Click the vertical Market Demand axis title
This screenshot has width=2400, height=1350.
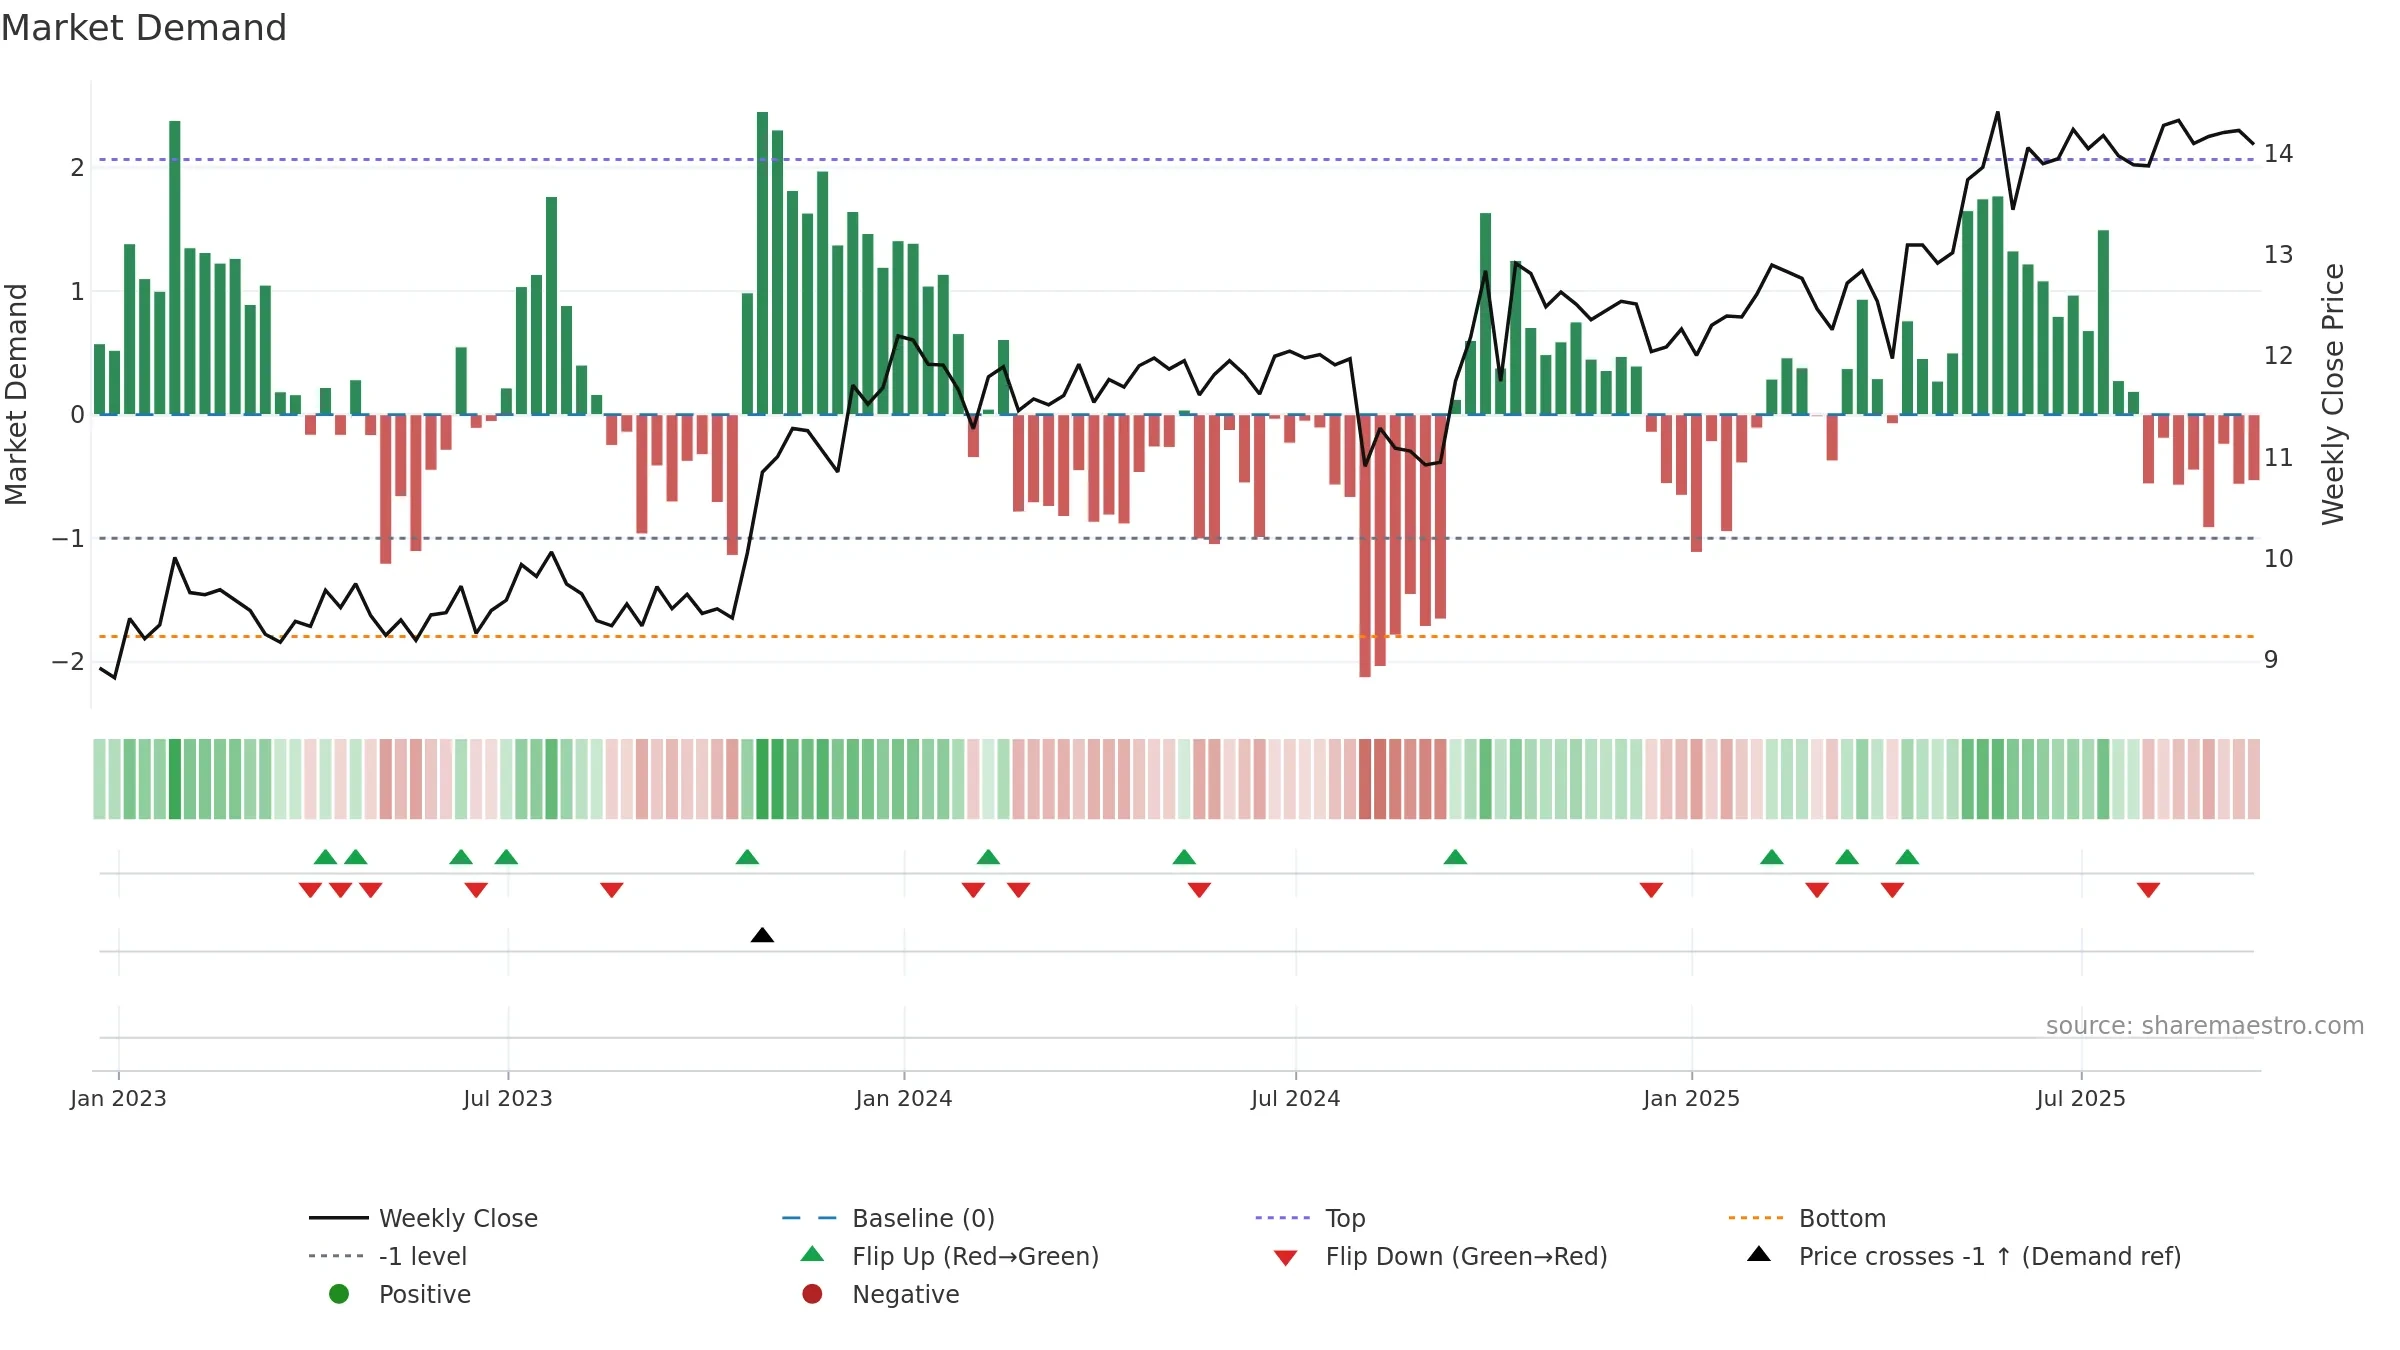(16, 394)
